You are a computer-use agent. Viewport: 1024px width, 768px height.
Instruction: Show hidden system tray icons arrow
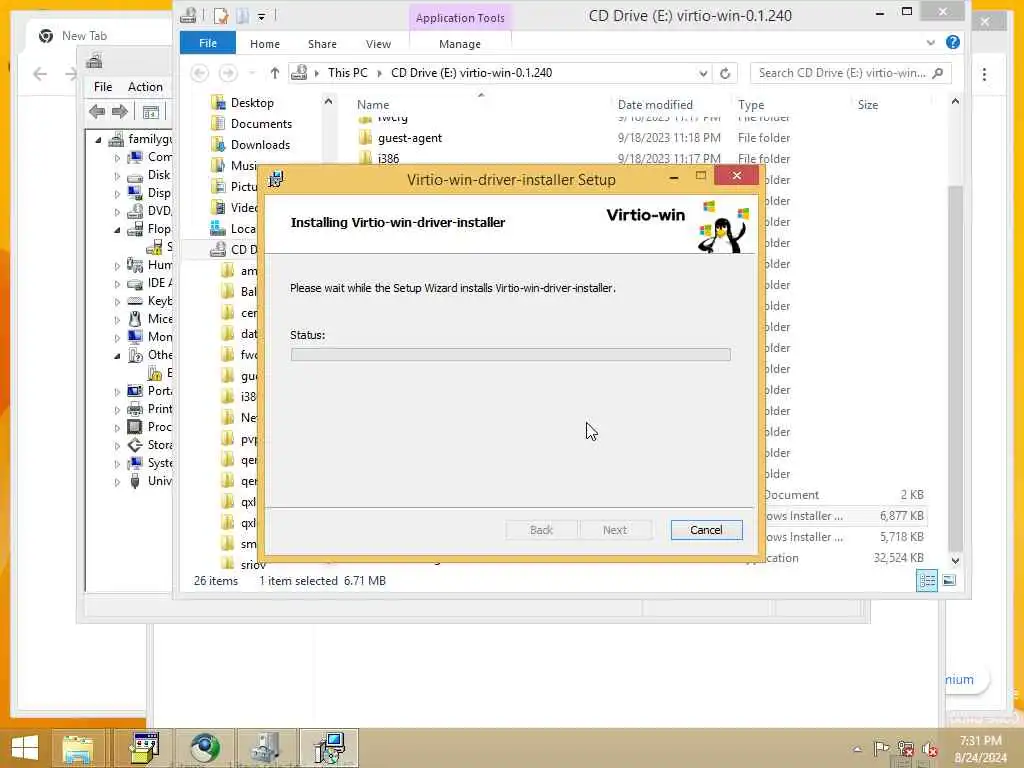857,749
